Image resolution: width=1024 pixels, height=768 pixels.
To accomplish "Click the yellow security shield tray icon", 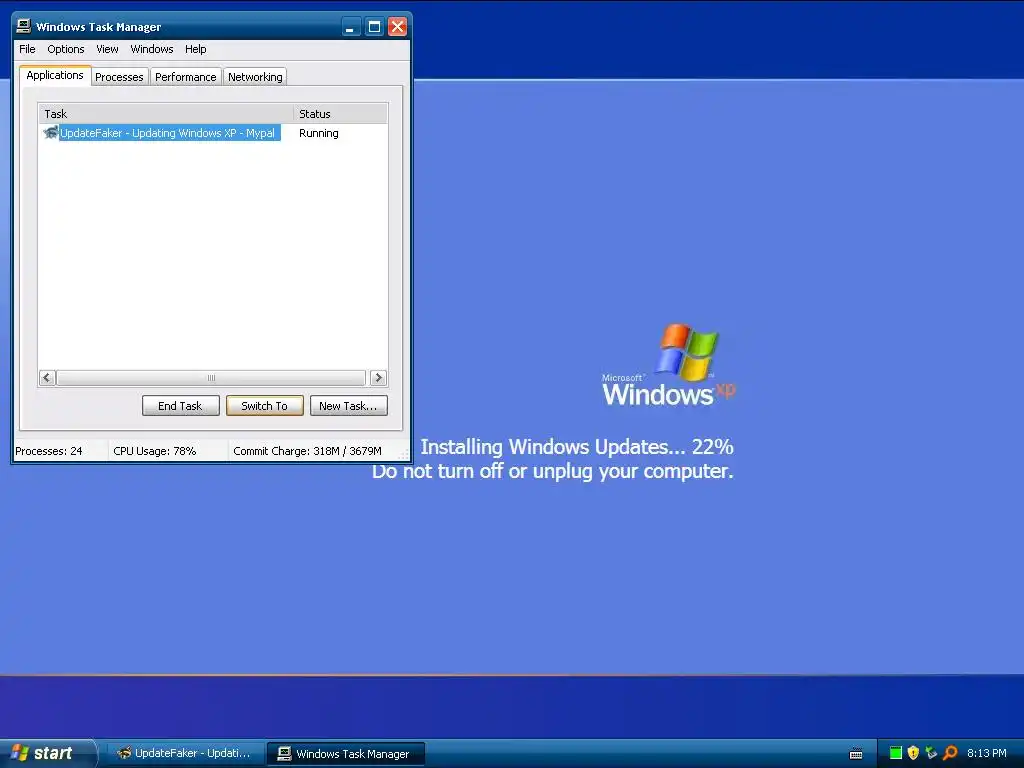I will click(x=913, y=753).
